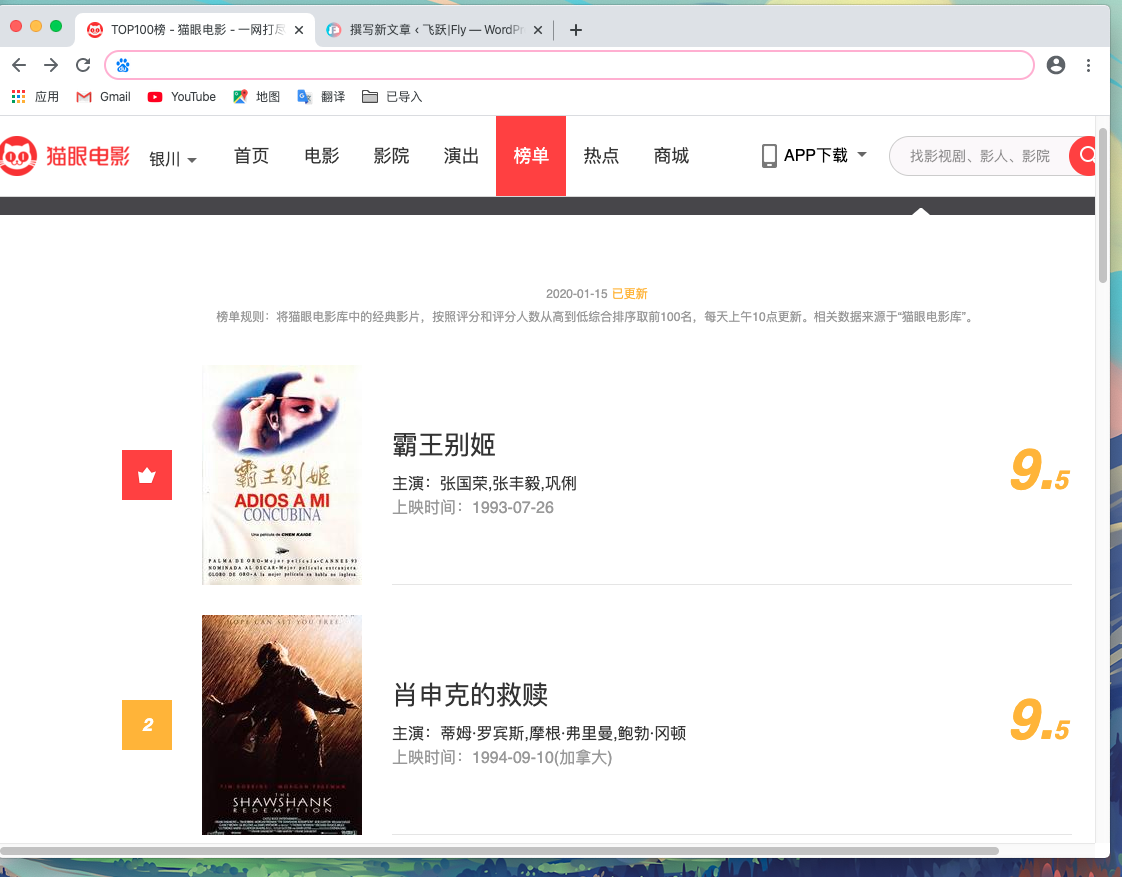Expand the 银川 city dropdown
Screen dimensions: 1122x877
tap(172, 159)
